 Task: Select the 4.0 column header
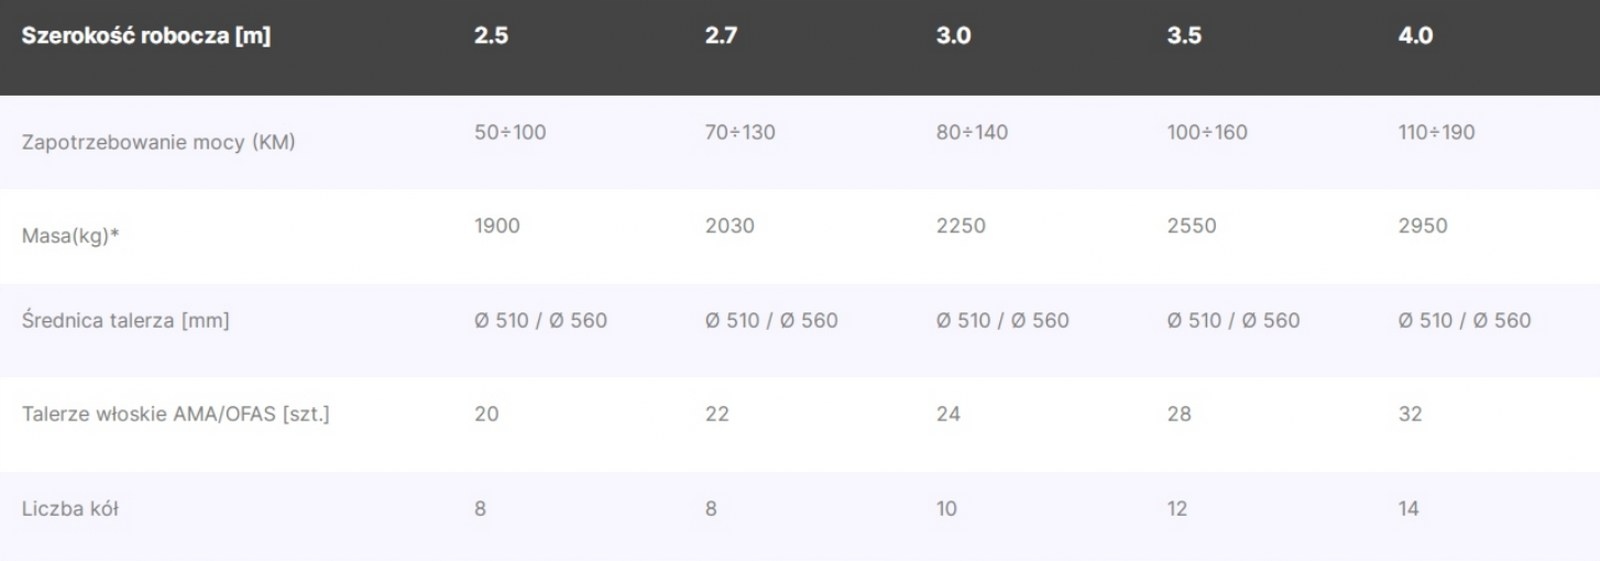pyautogui.click(x=1415, y=36)
